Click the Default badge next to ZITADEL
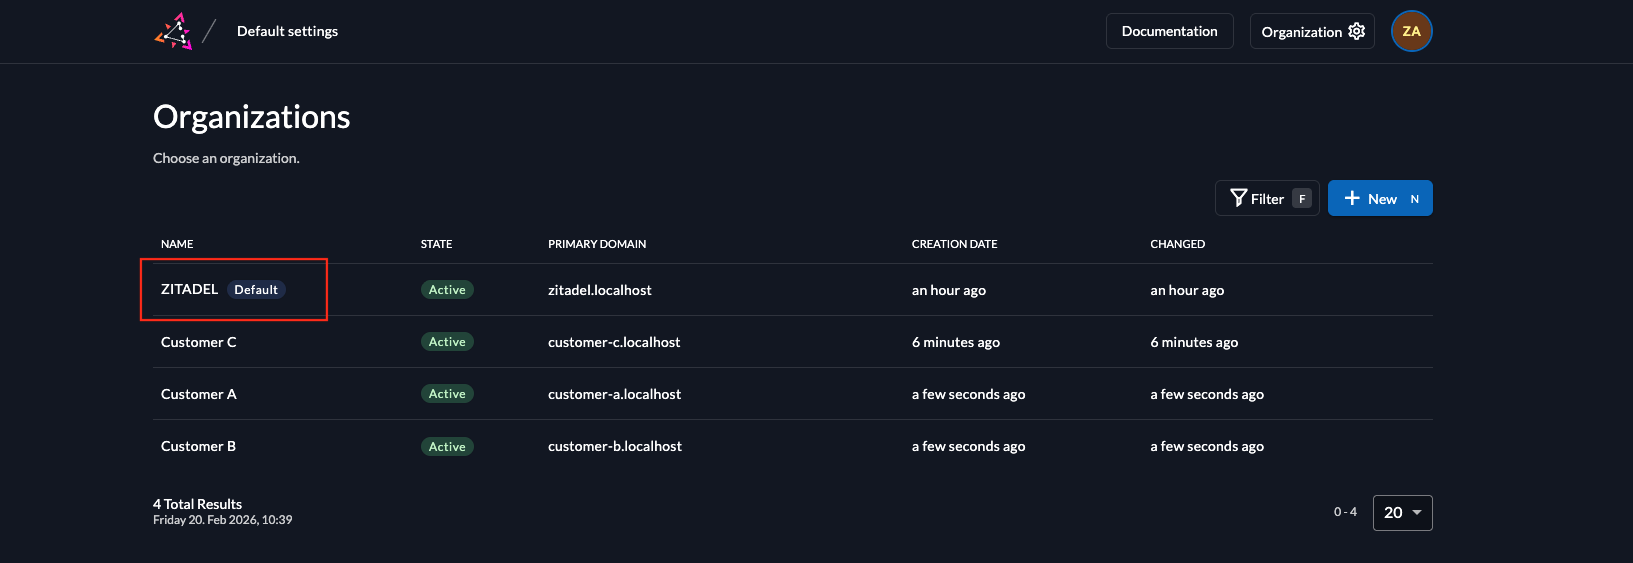The height and width of the screenshot is (563, 1633). click(x=256, y=290)
